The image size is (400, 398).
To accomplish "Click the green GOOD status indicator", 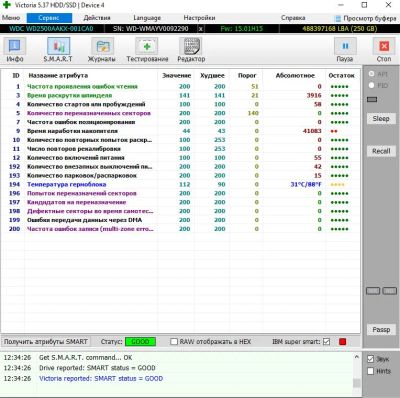I will pyautogui.click(x=140, y=342).
